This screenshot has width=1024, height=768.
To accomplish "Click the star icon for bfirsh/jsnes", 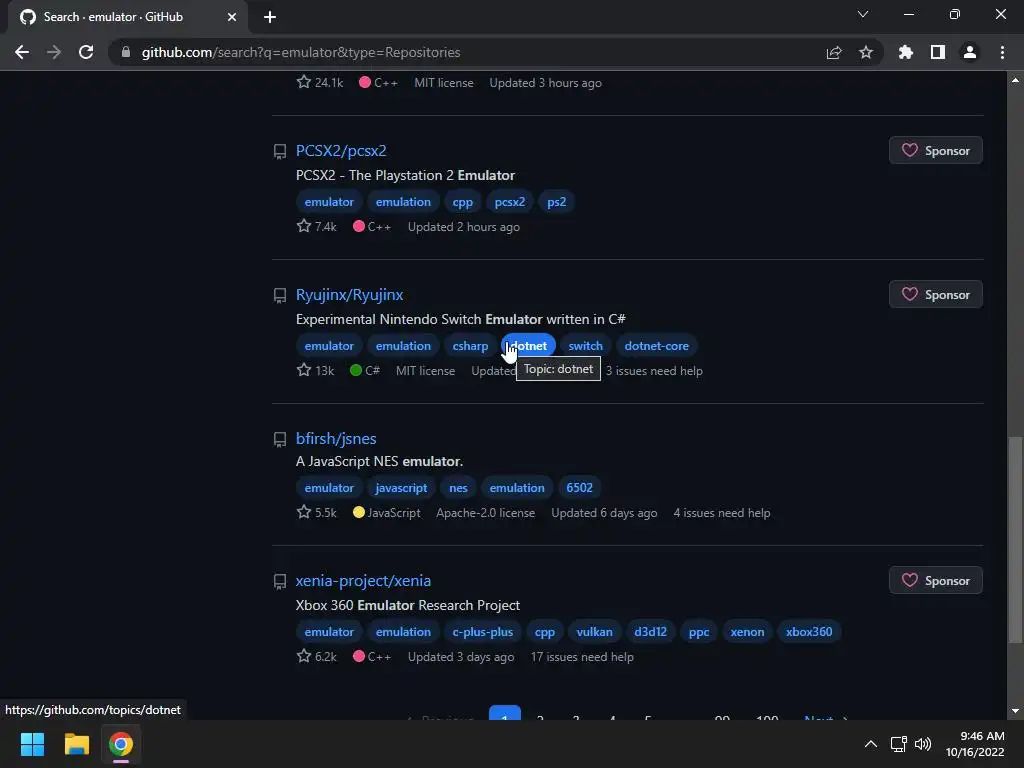I will point(304,512).
